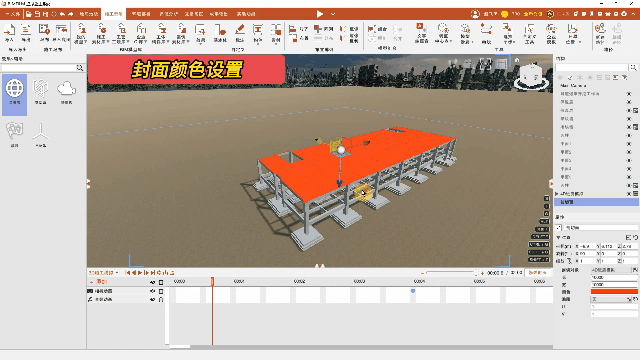Click the user avatar icon

[x=475, y=14]
